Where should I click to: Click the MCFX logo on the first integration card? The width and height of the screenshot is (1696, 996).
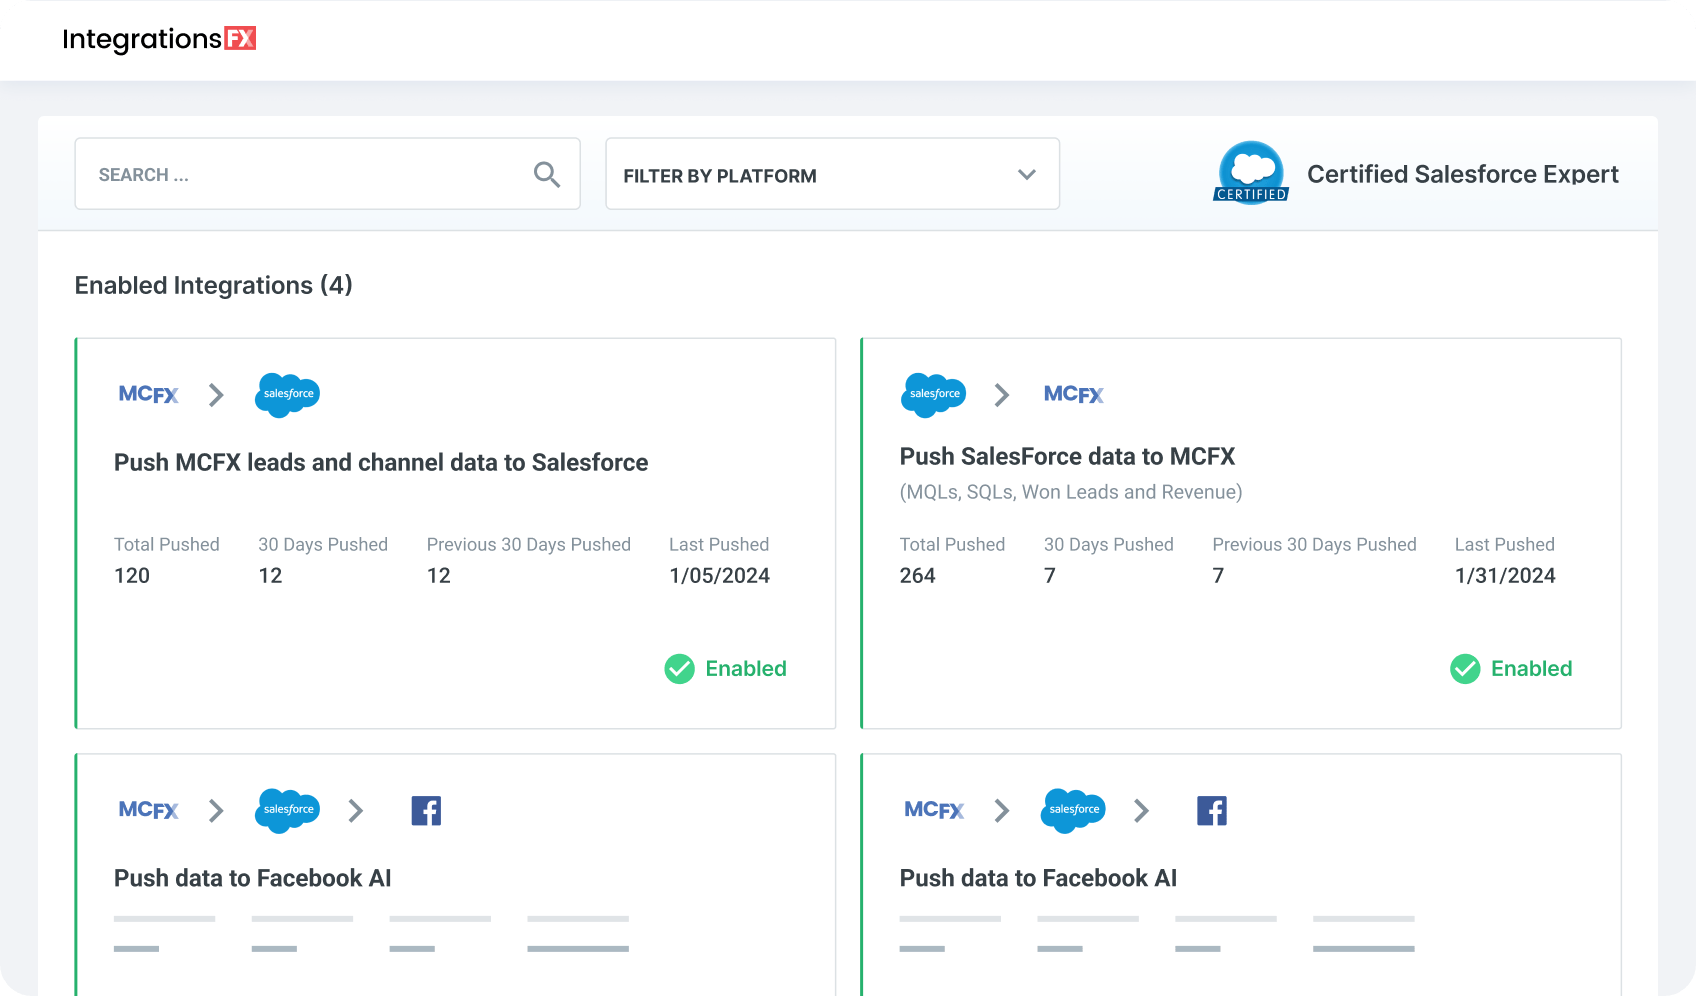[x=148, y=394]
